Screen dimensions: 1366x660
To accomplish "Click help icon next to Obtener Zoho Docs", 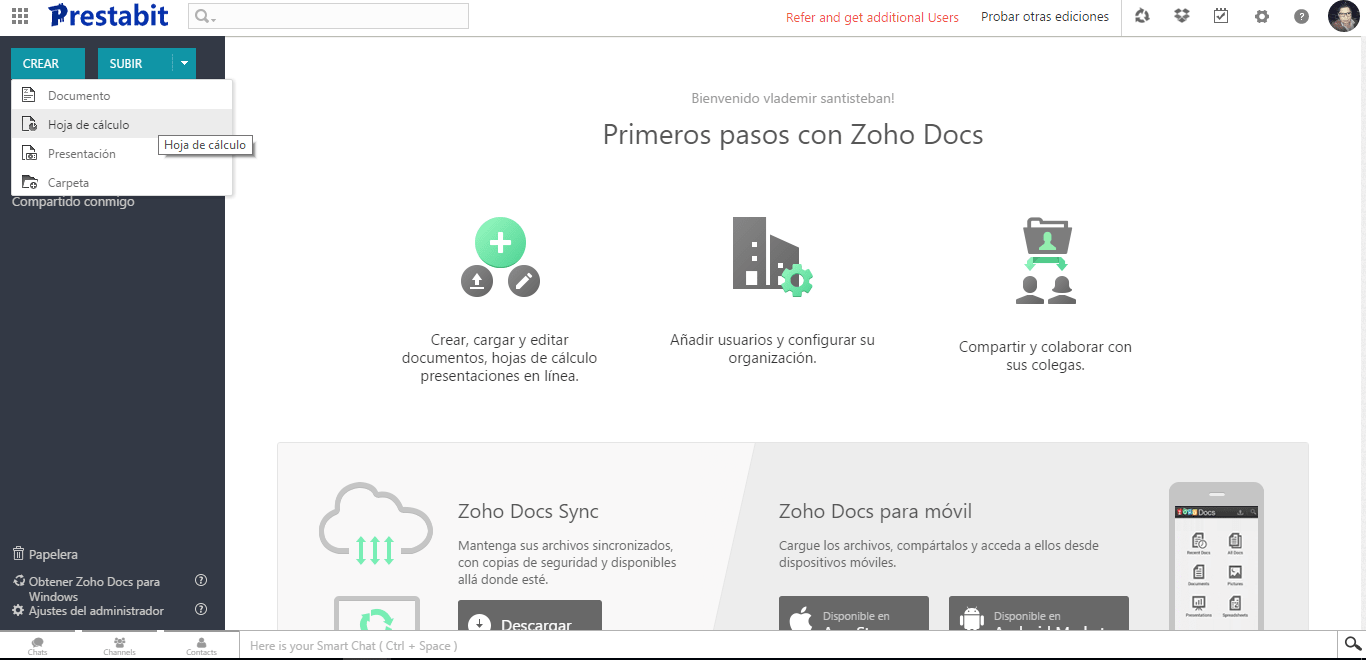I will point(201,581).
